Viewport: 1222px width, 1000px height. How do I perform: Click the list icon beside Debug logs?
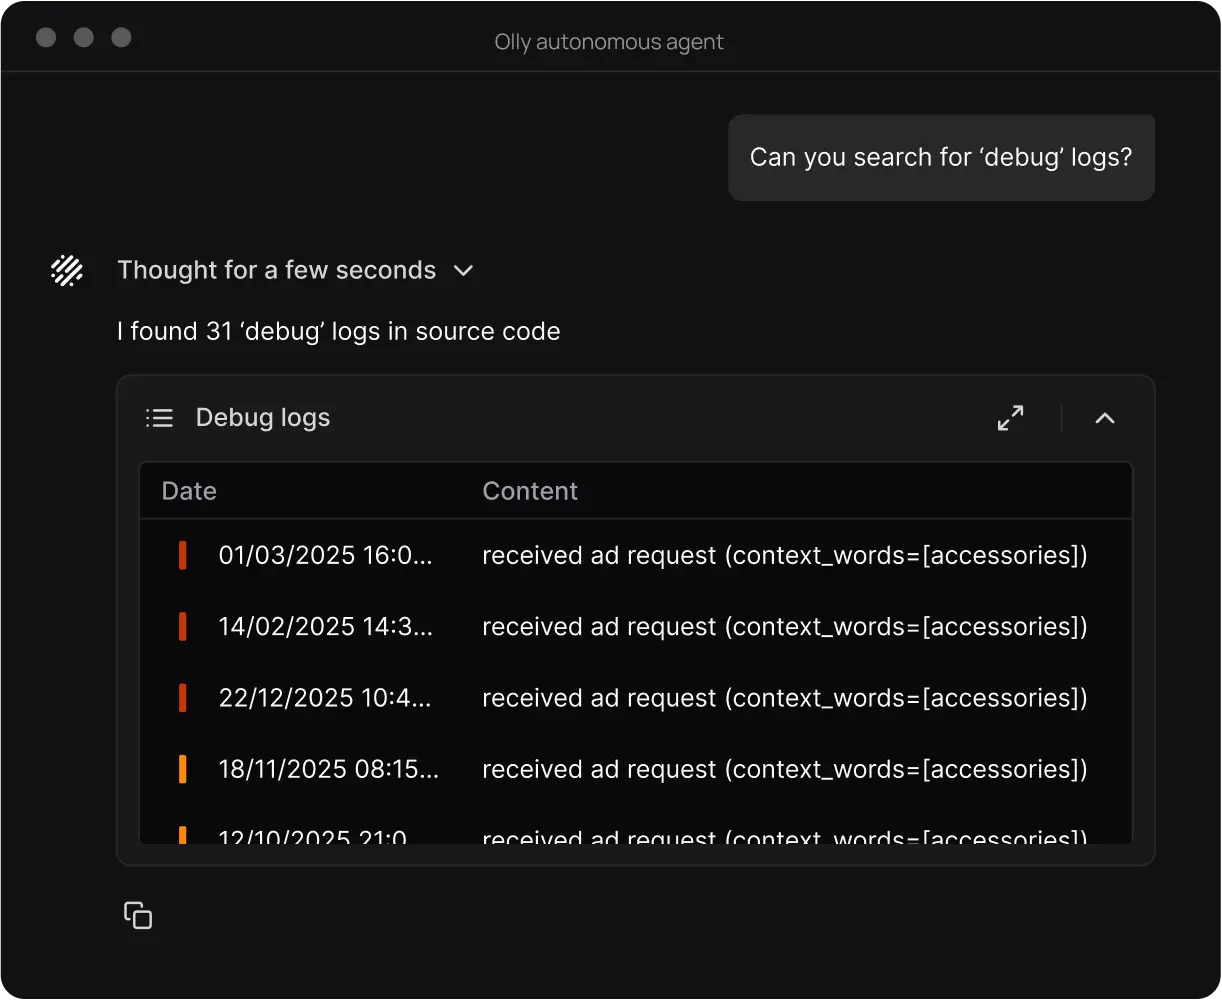pos(159,418)
